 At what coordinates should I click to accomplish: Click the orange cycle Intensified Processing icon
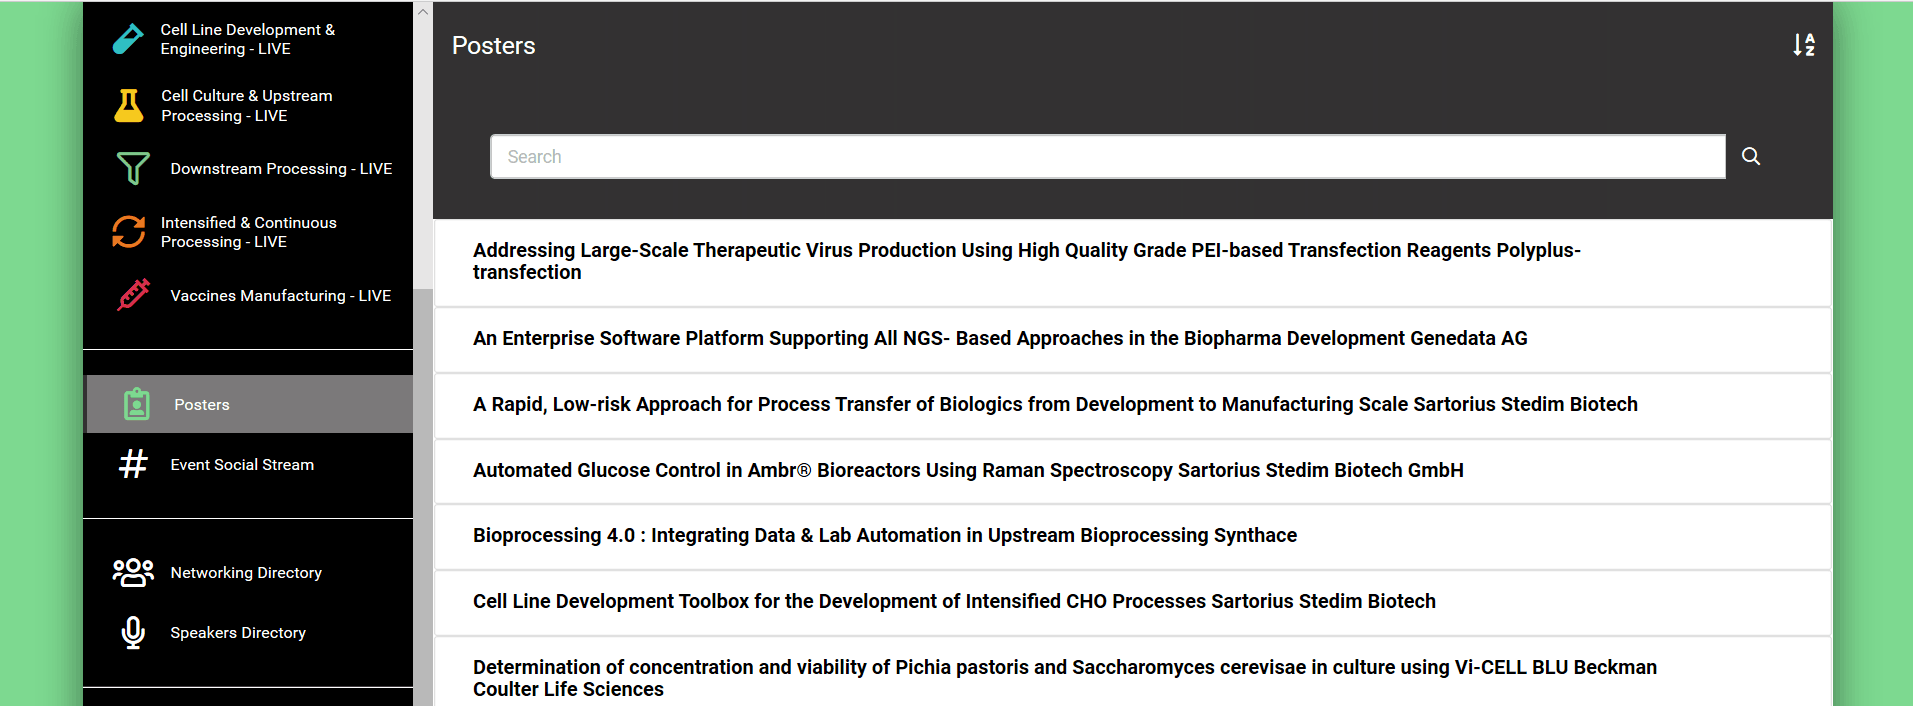click(129, 232)
